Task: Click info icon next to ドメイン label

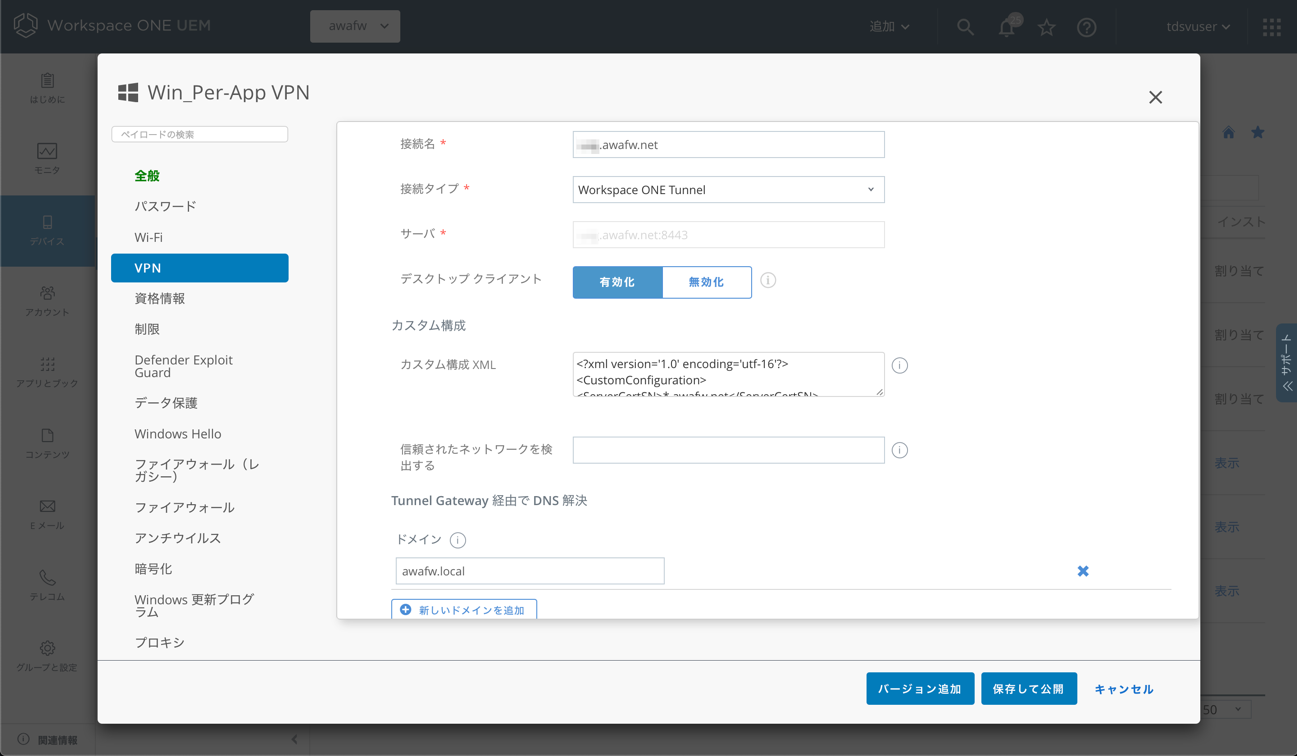Action: 458,540
